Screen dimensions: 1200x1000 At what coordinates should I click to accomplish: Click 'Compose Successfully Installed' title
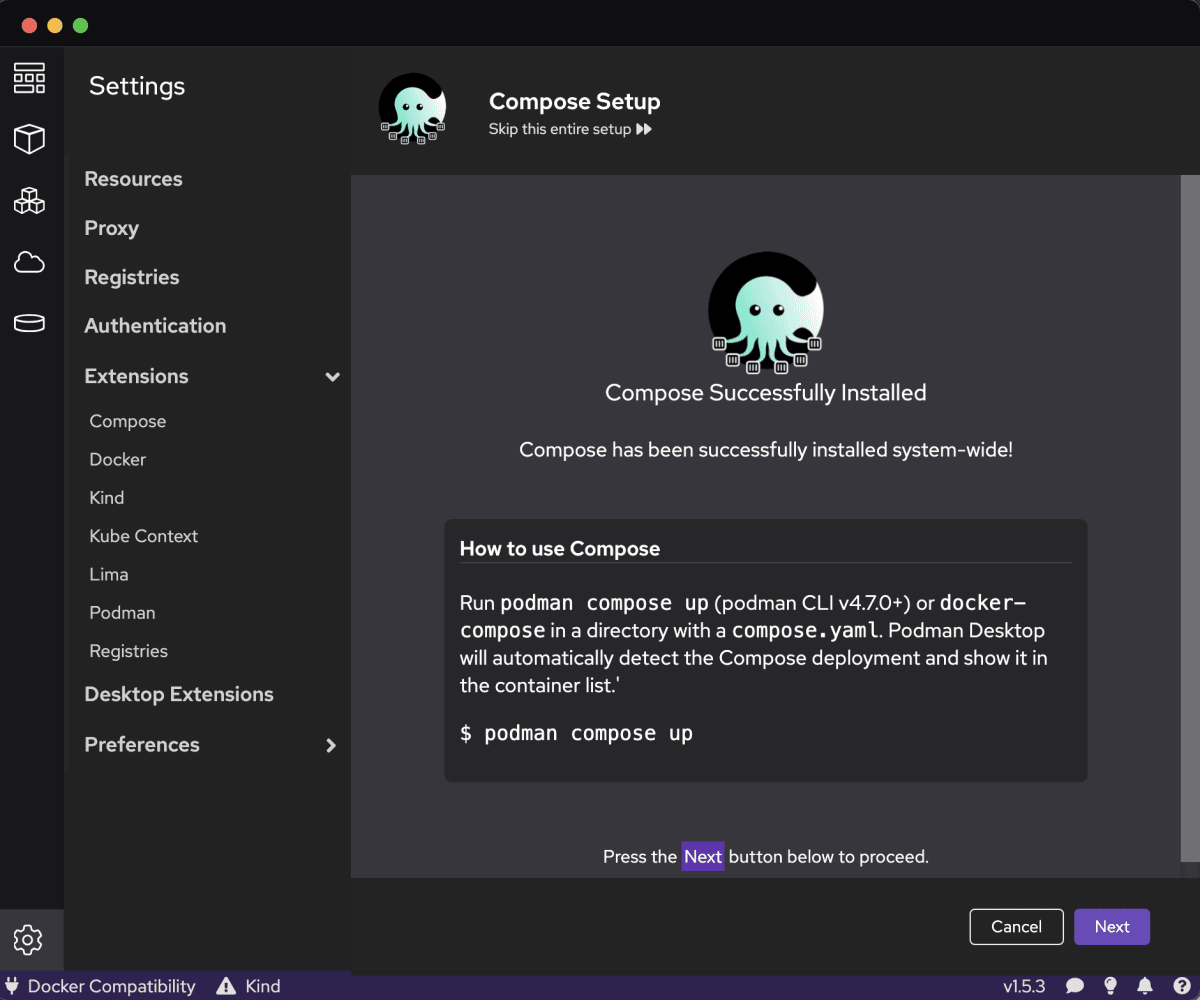point(766,393)
